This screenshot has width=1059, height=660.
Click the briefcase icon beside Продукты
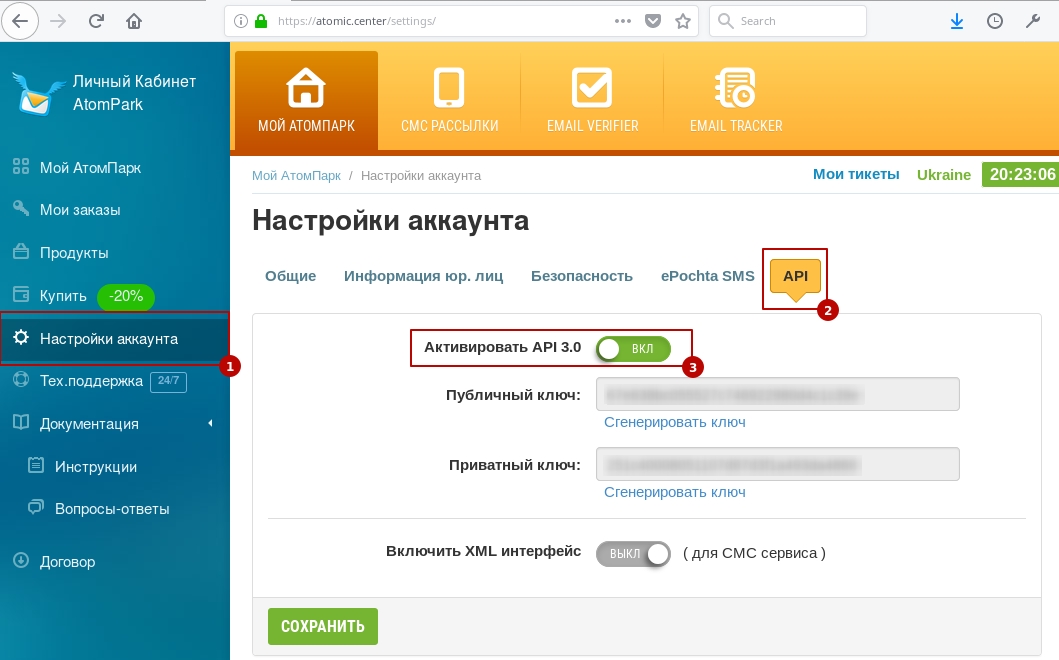(21, 251)
